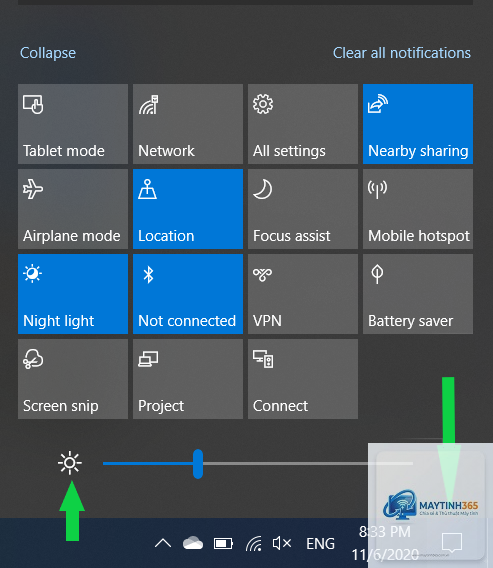The image size is (493, 568).
Task: Open OneDrive cloud tray icon
Action: [193, 543]
